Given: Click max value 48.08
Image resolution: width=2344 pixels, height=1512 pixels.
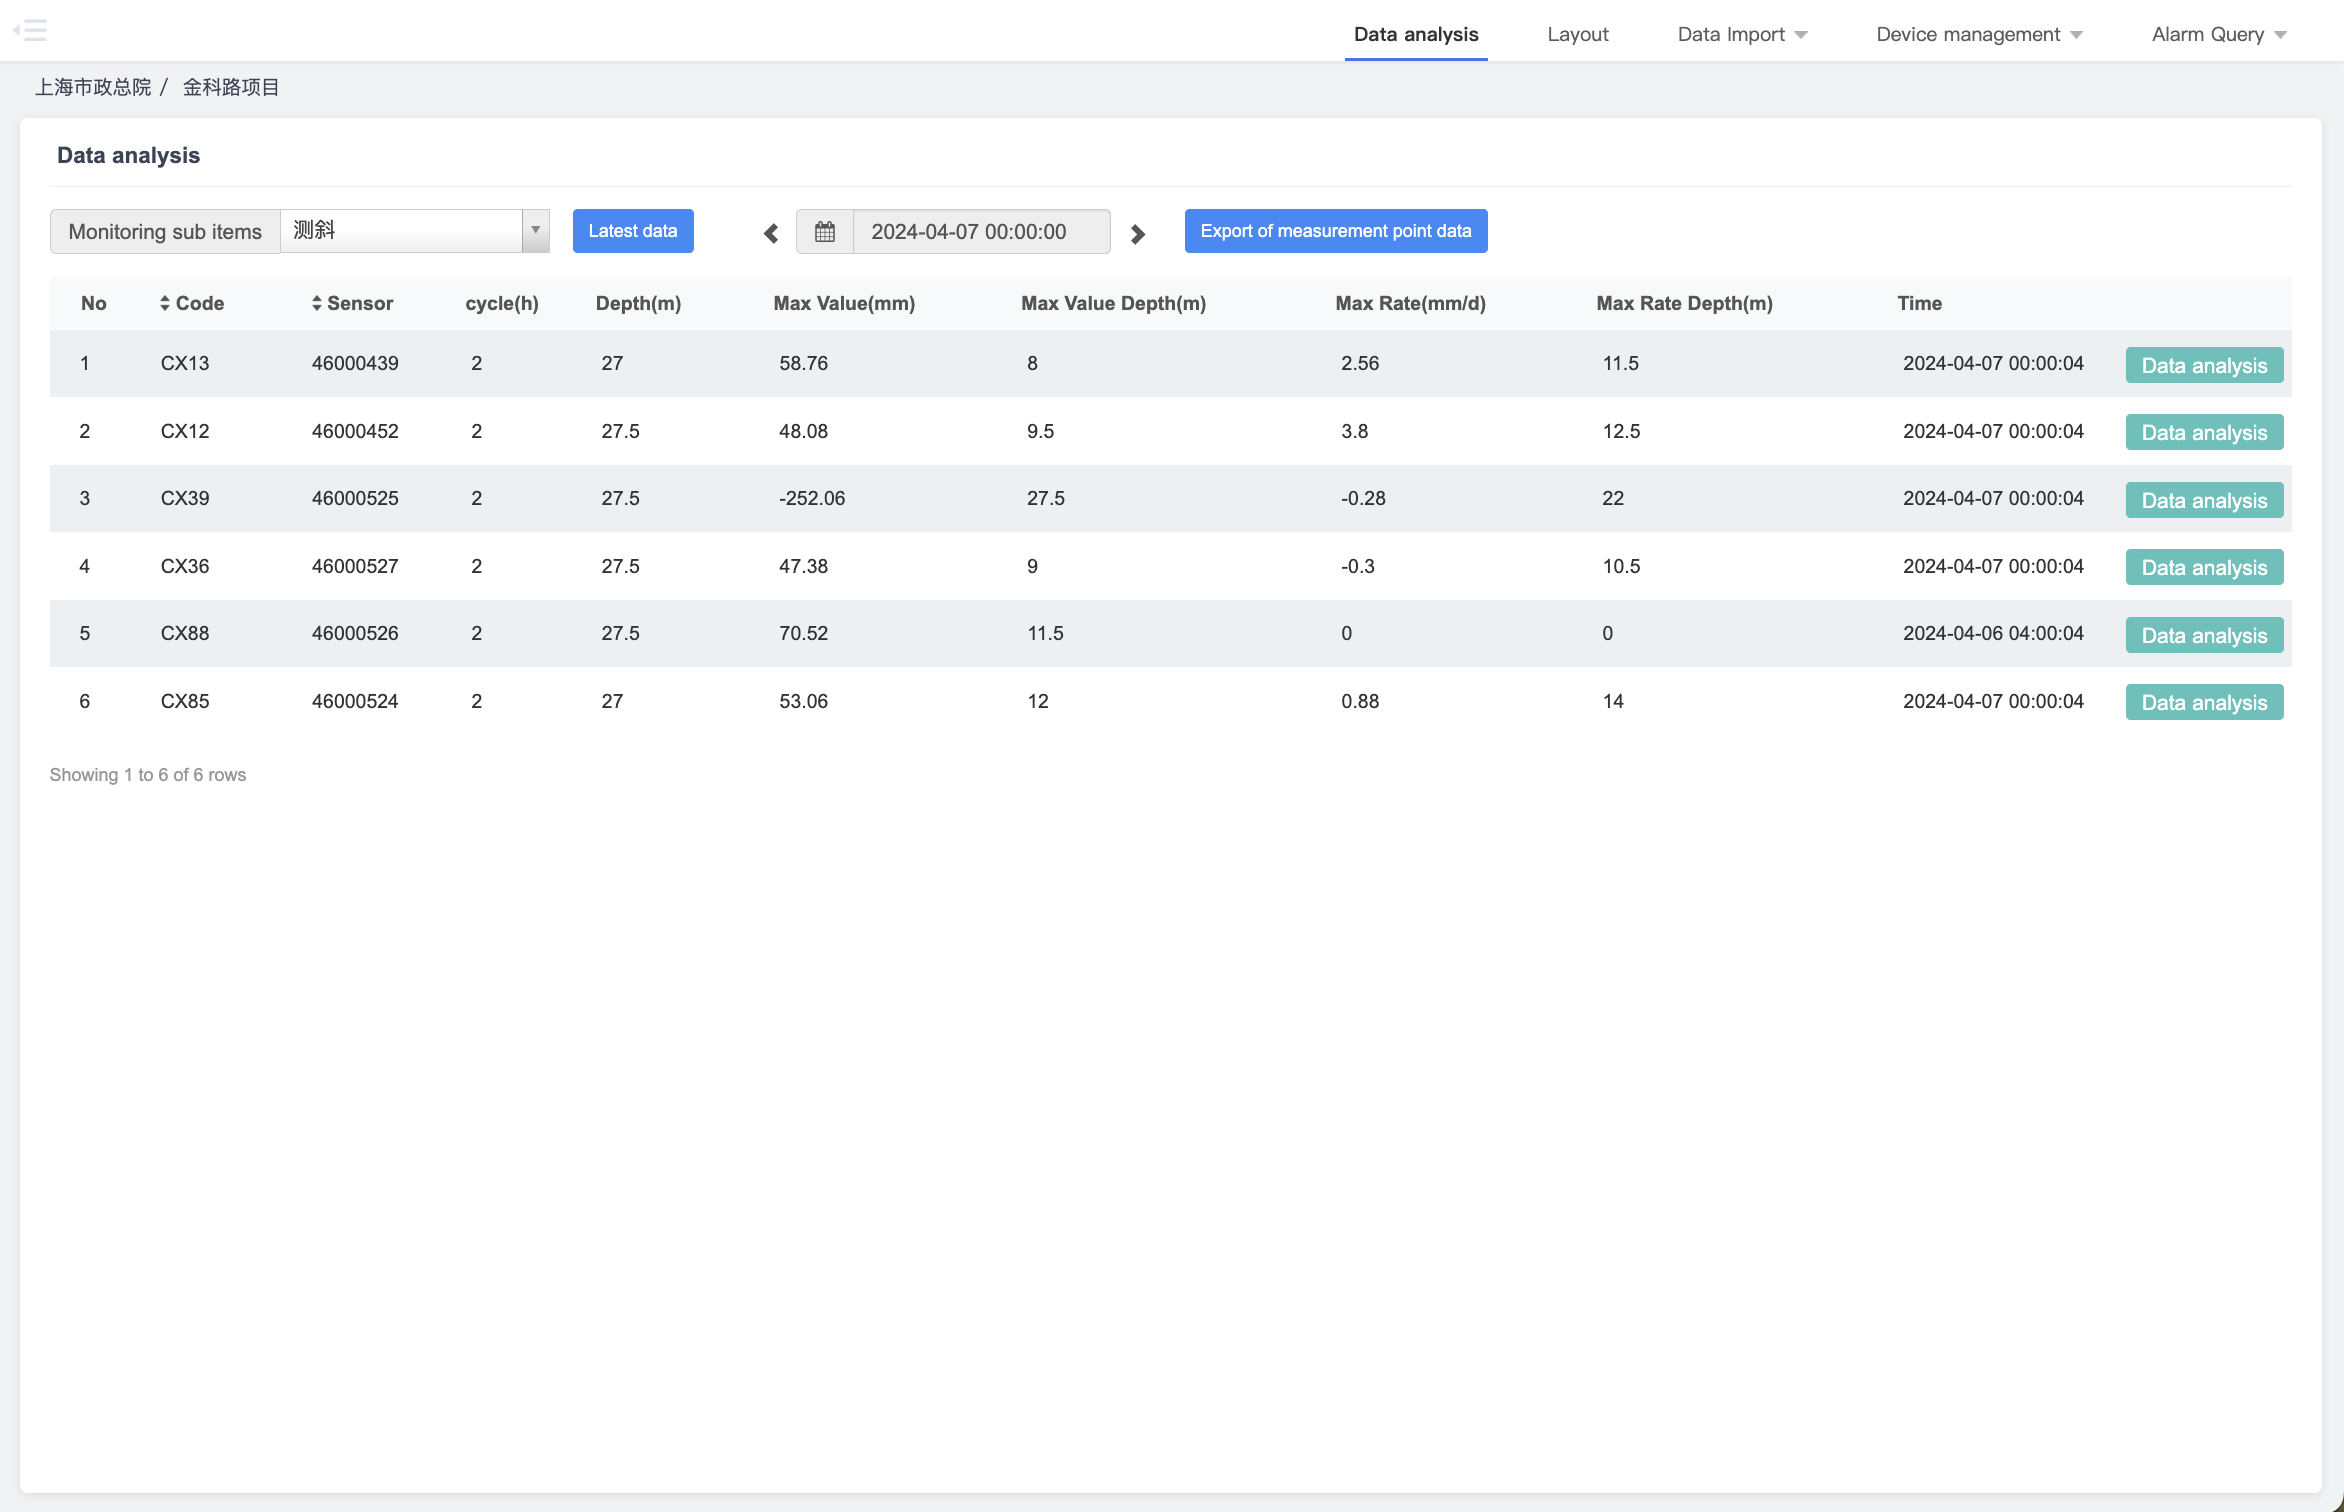Looking at the screenshot, I should point(803,431).
